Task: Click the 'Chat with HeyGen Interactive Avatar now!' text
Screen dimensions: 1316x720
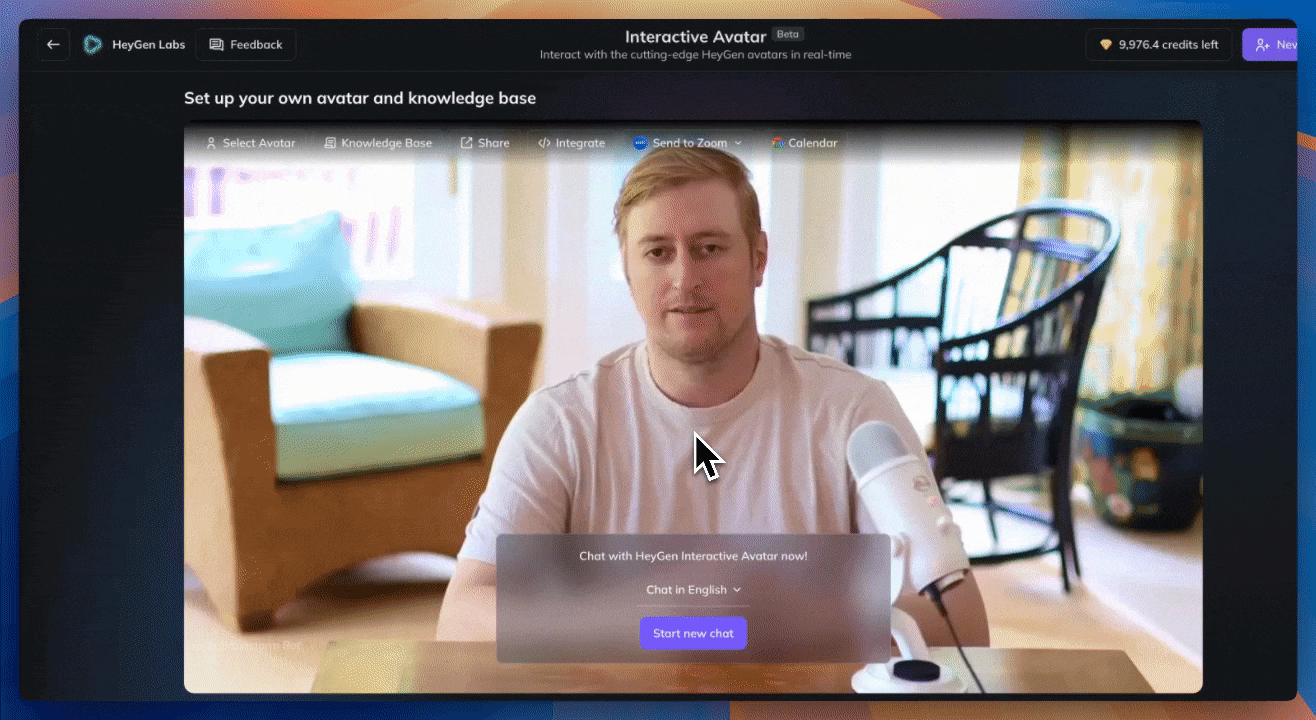Action: 693,556
